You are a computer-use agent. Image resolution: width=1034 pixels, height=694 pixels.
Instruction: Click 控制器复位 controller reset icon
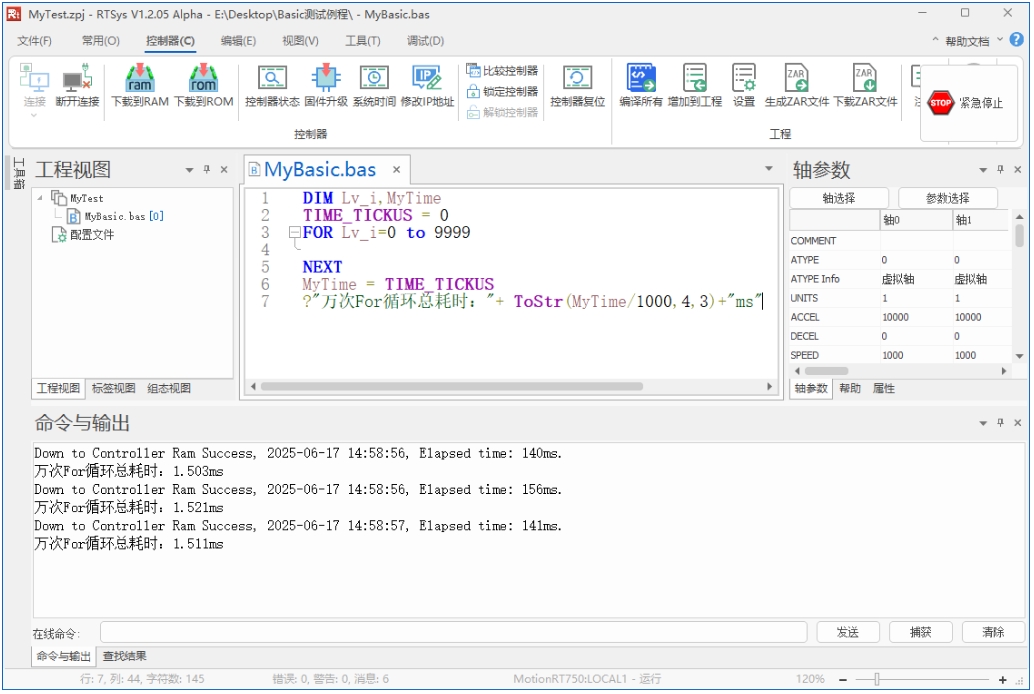577,78
